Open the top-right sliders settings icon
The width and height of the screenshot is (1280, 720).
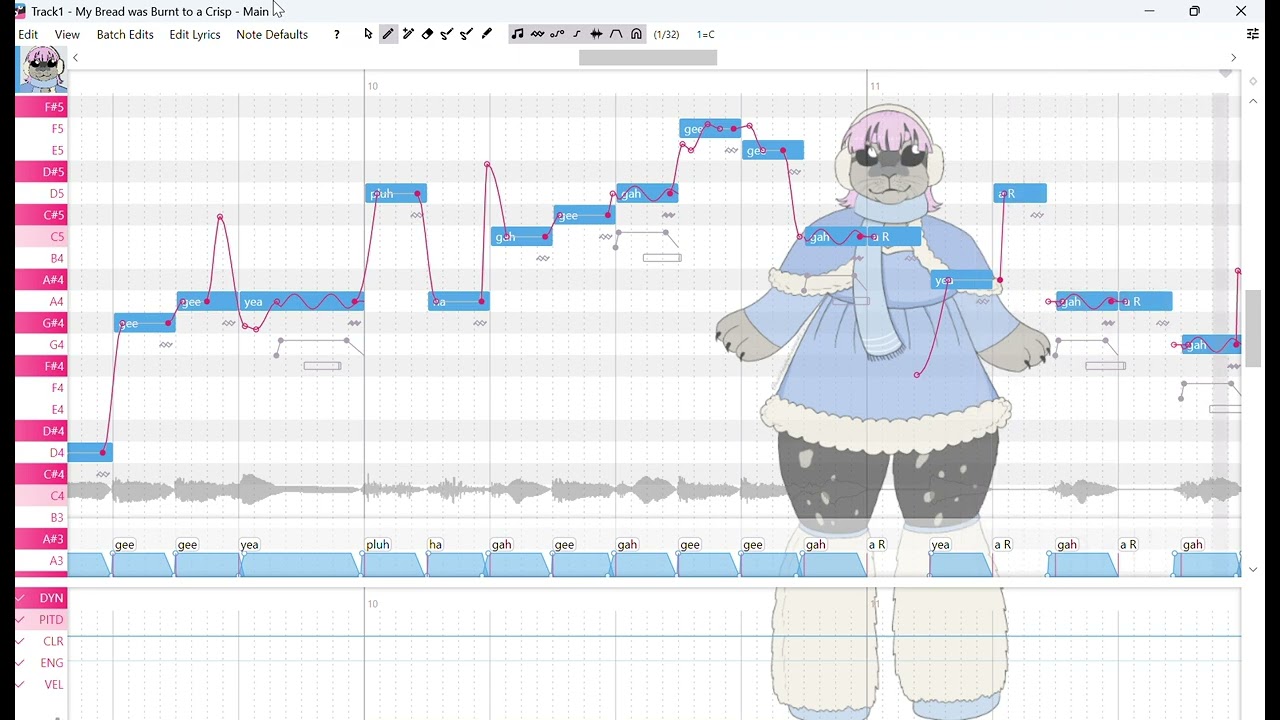pyautogui.click(x=1253, y=35)
